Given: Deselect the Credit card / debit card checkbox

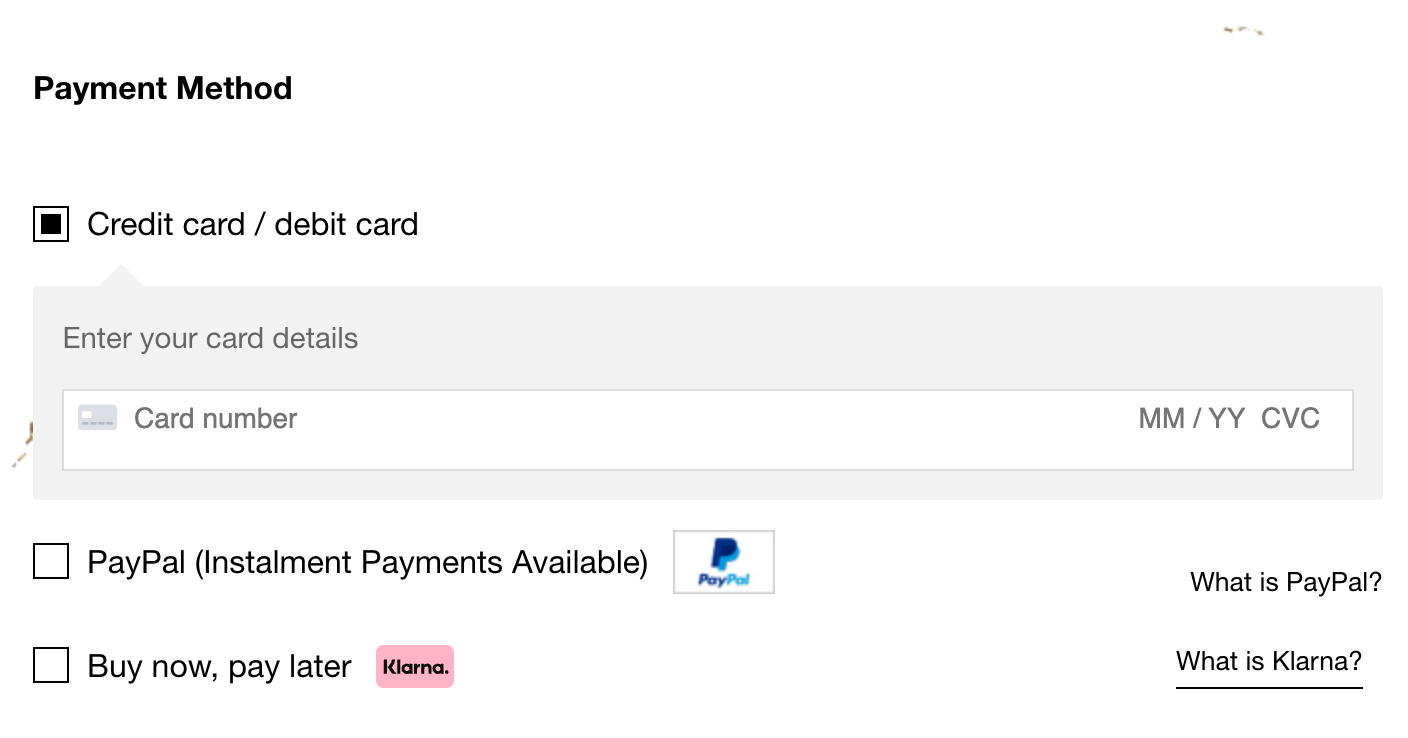Looking at the screenshot, I should tap(51, 224).
